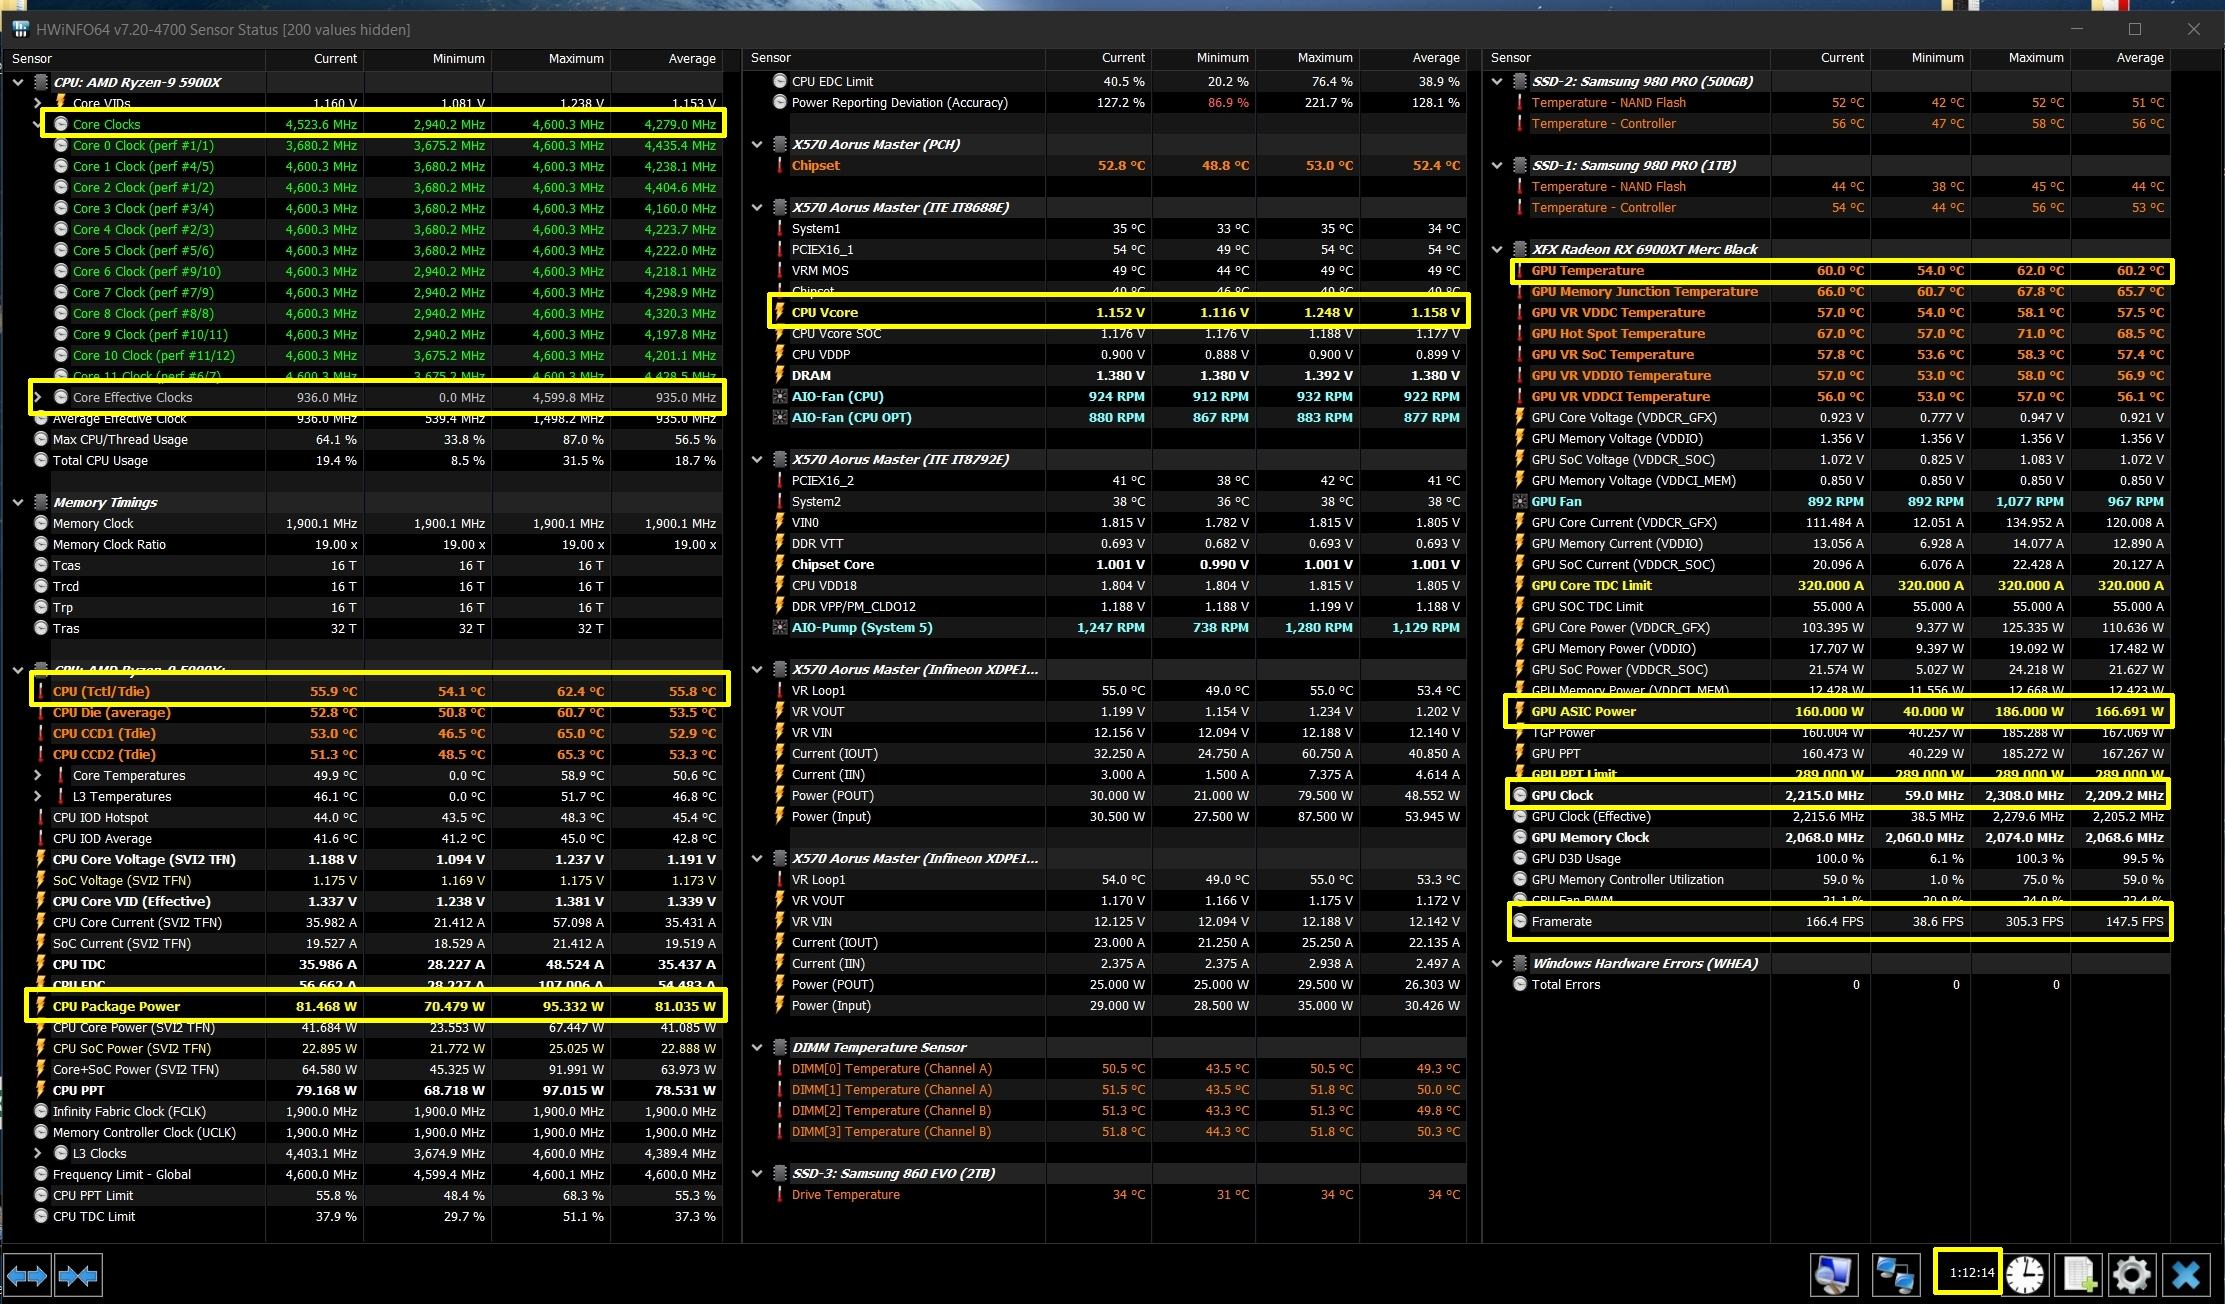Reset timers using the clock icon
Viewport: 2225px width, 1304px height.
coord(2025,1275)
